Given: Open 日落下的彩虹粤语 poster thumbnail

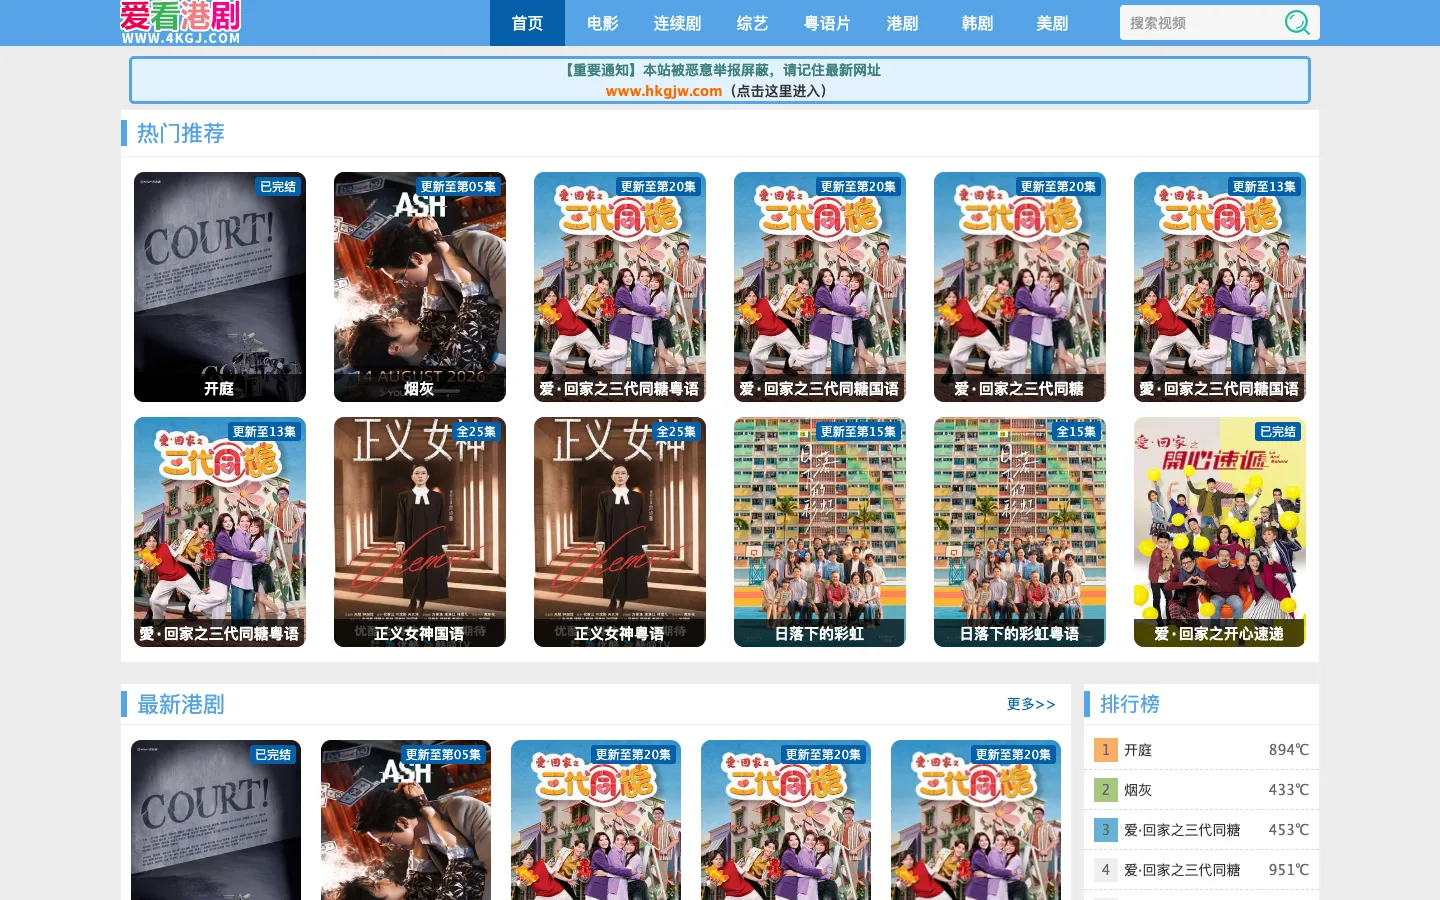Looking at the screenshot, I should click(1020, 532).
